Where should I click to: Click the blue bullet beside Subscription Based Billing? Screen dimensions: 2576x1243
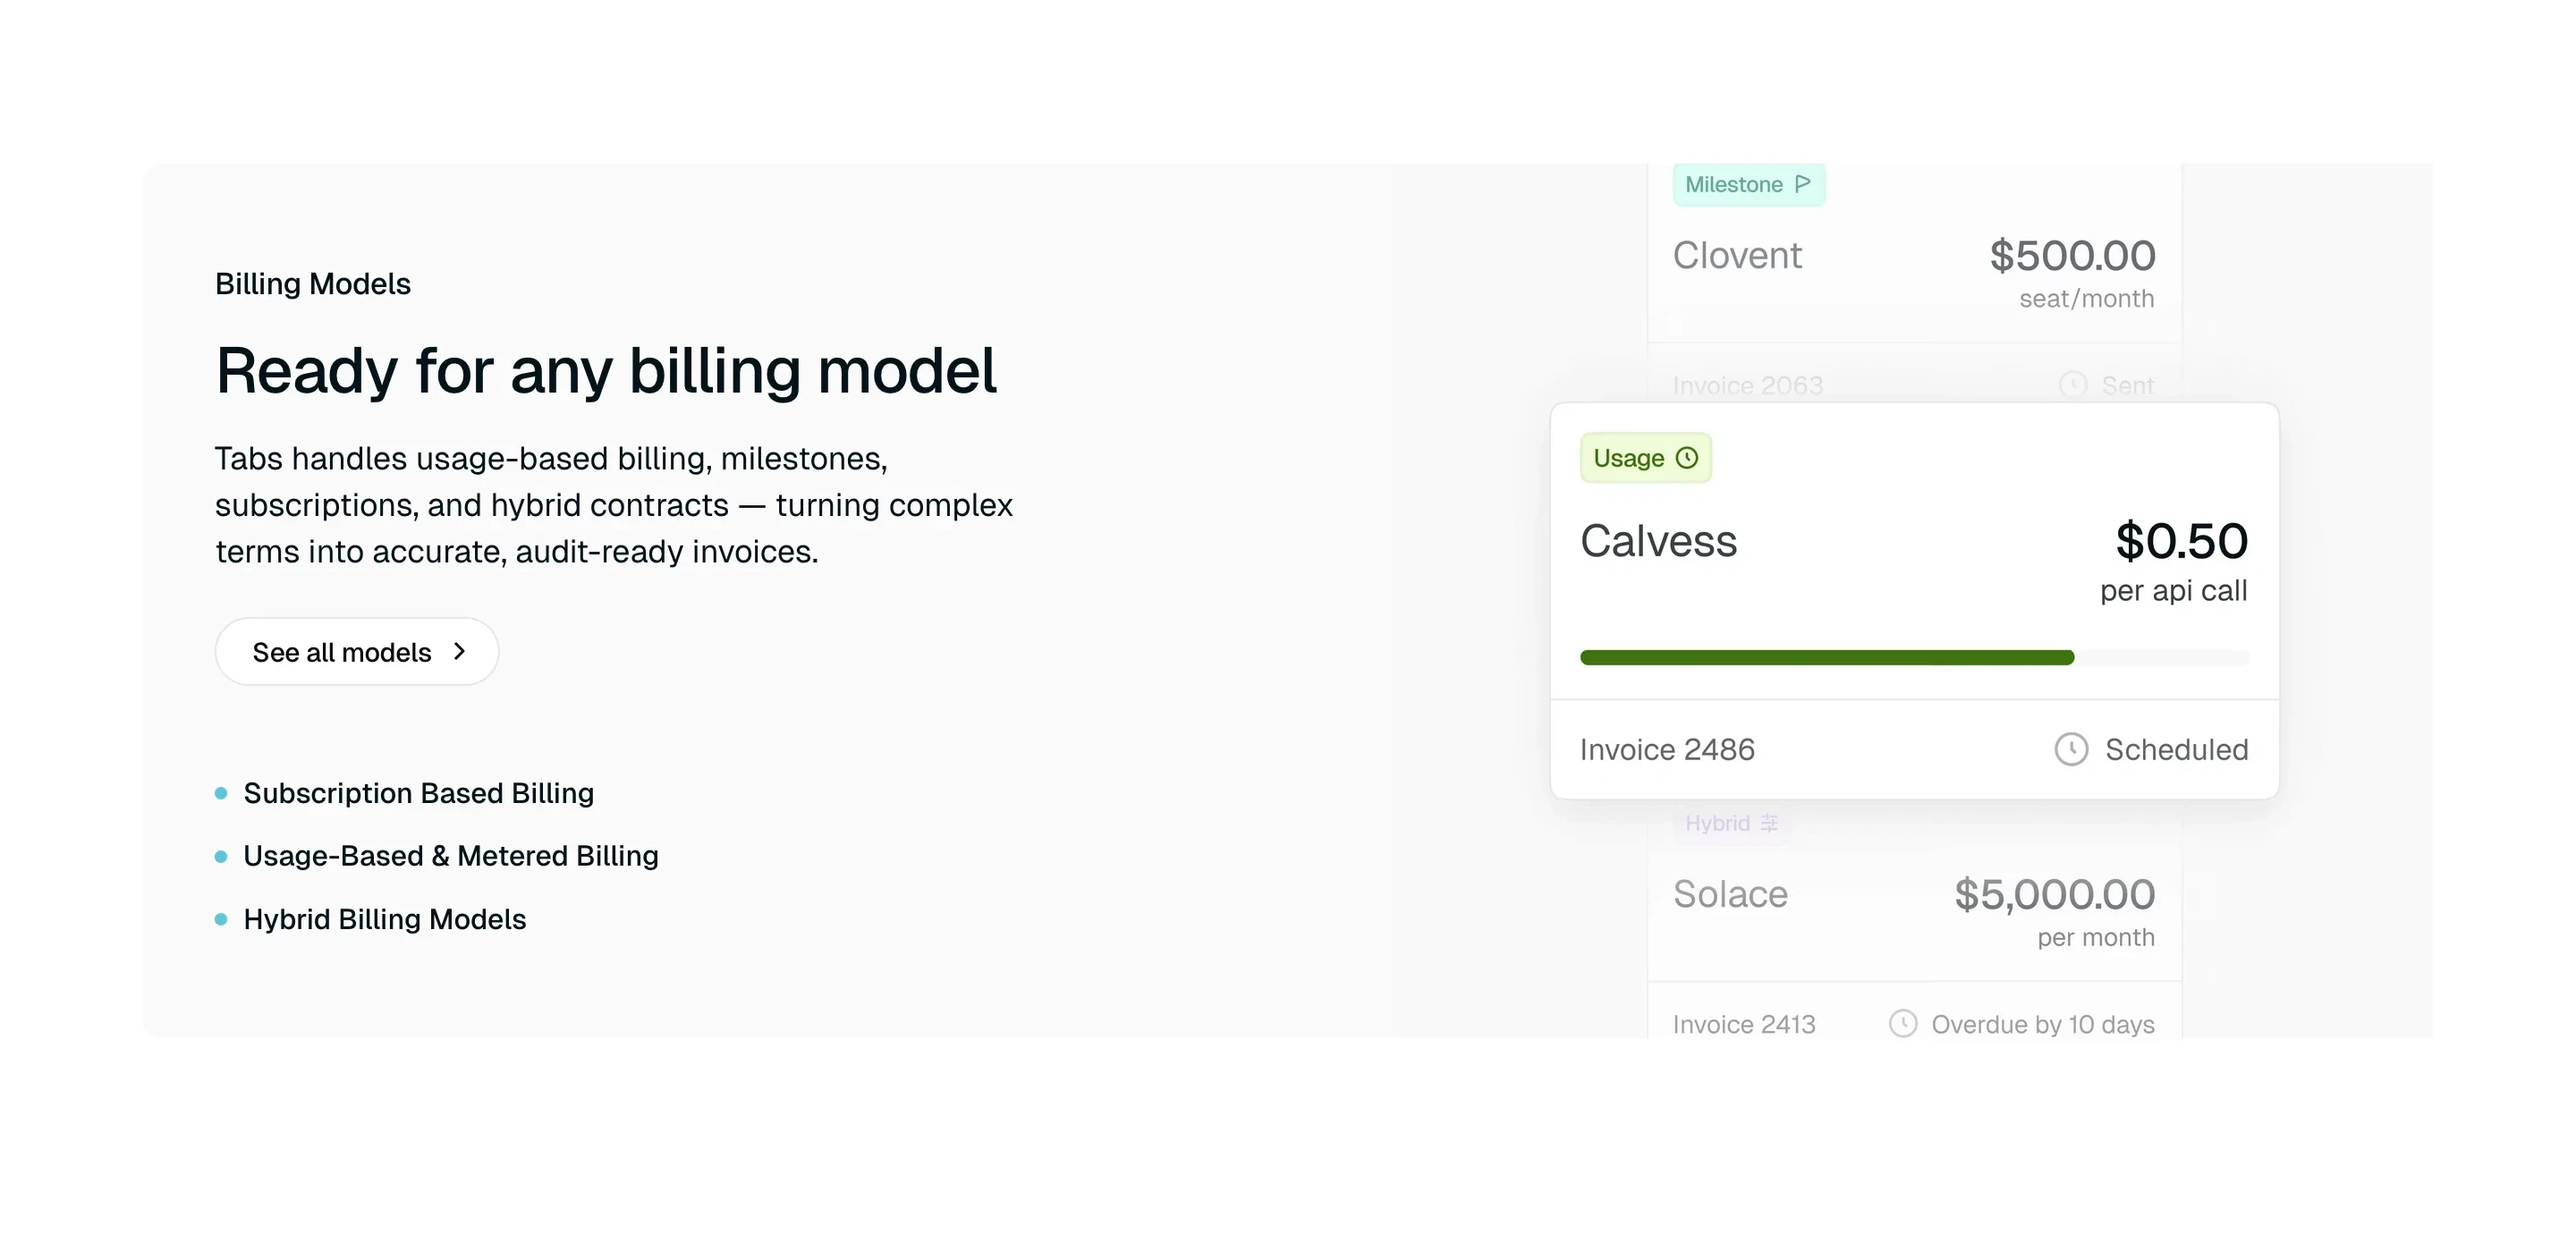(x=220, y=792)
